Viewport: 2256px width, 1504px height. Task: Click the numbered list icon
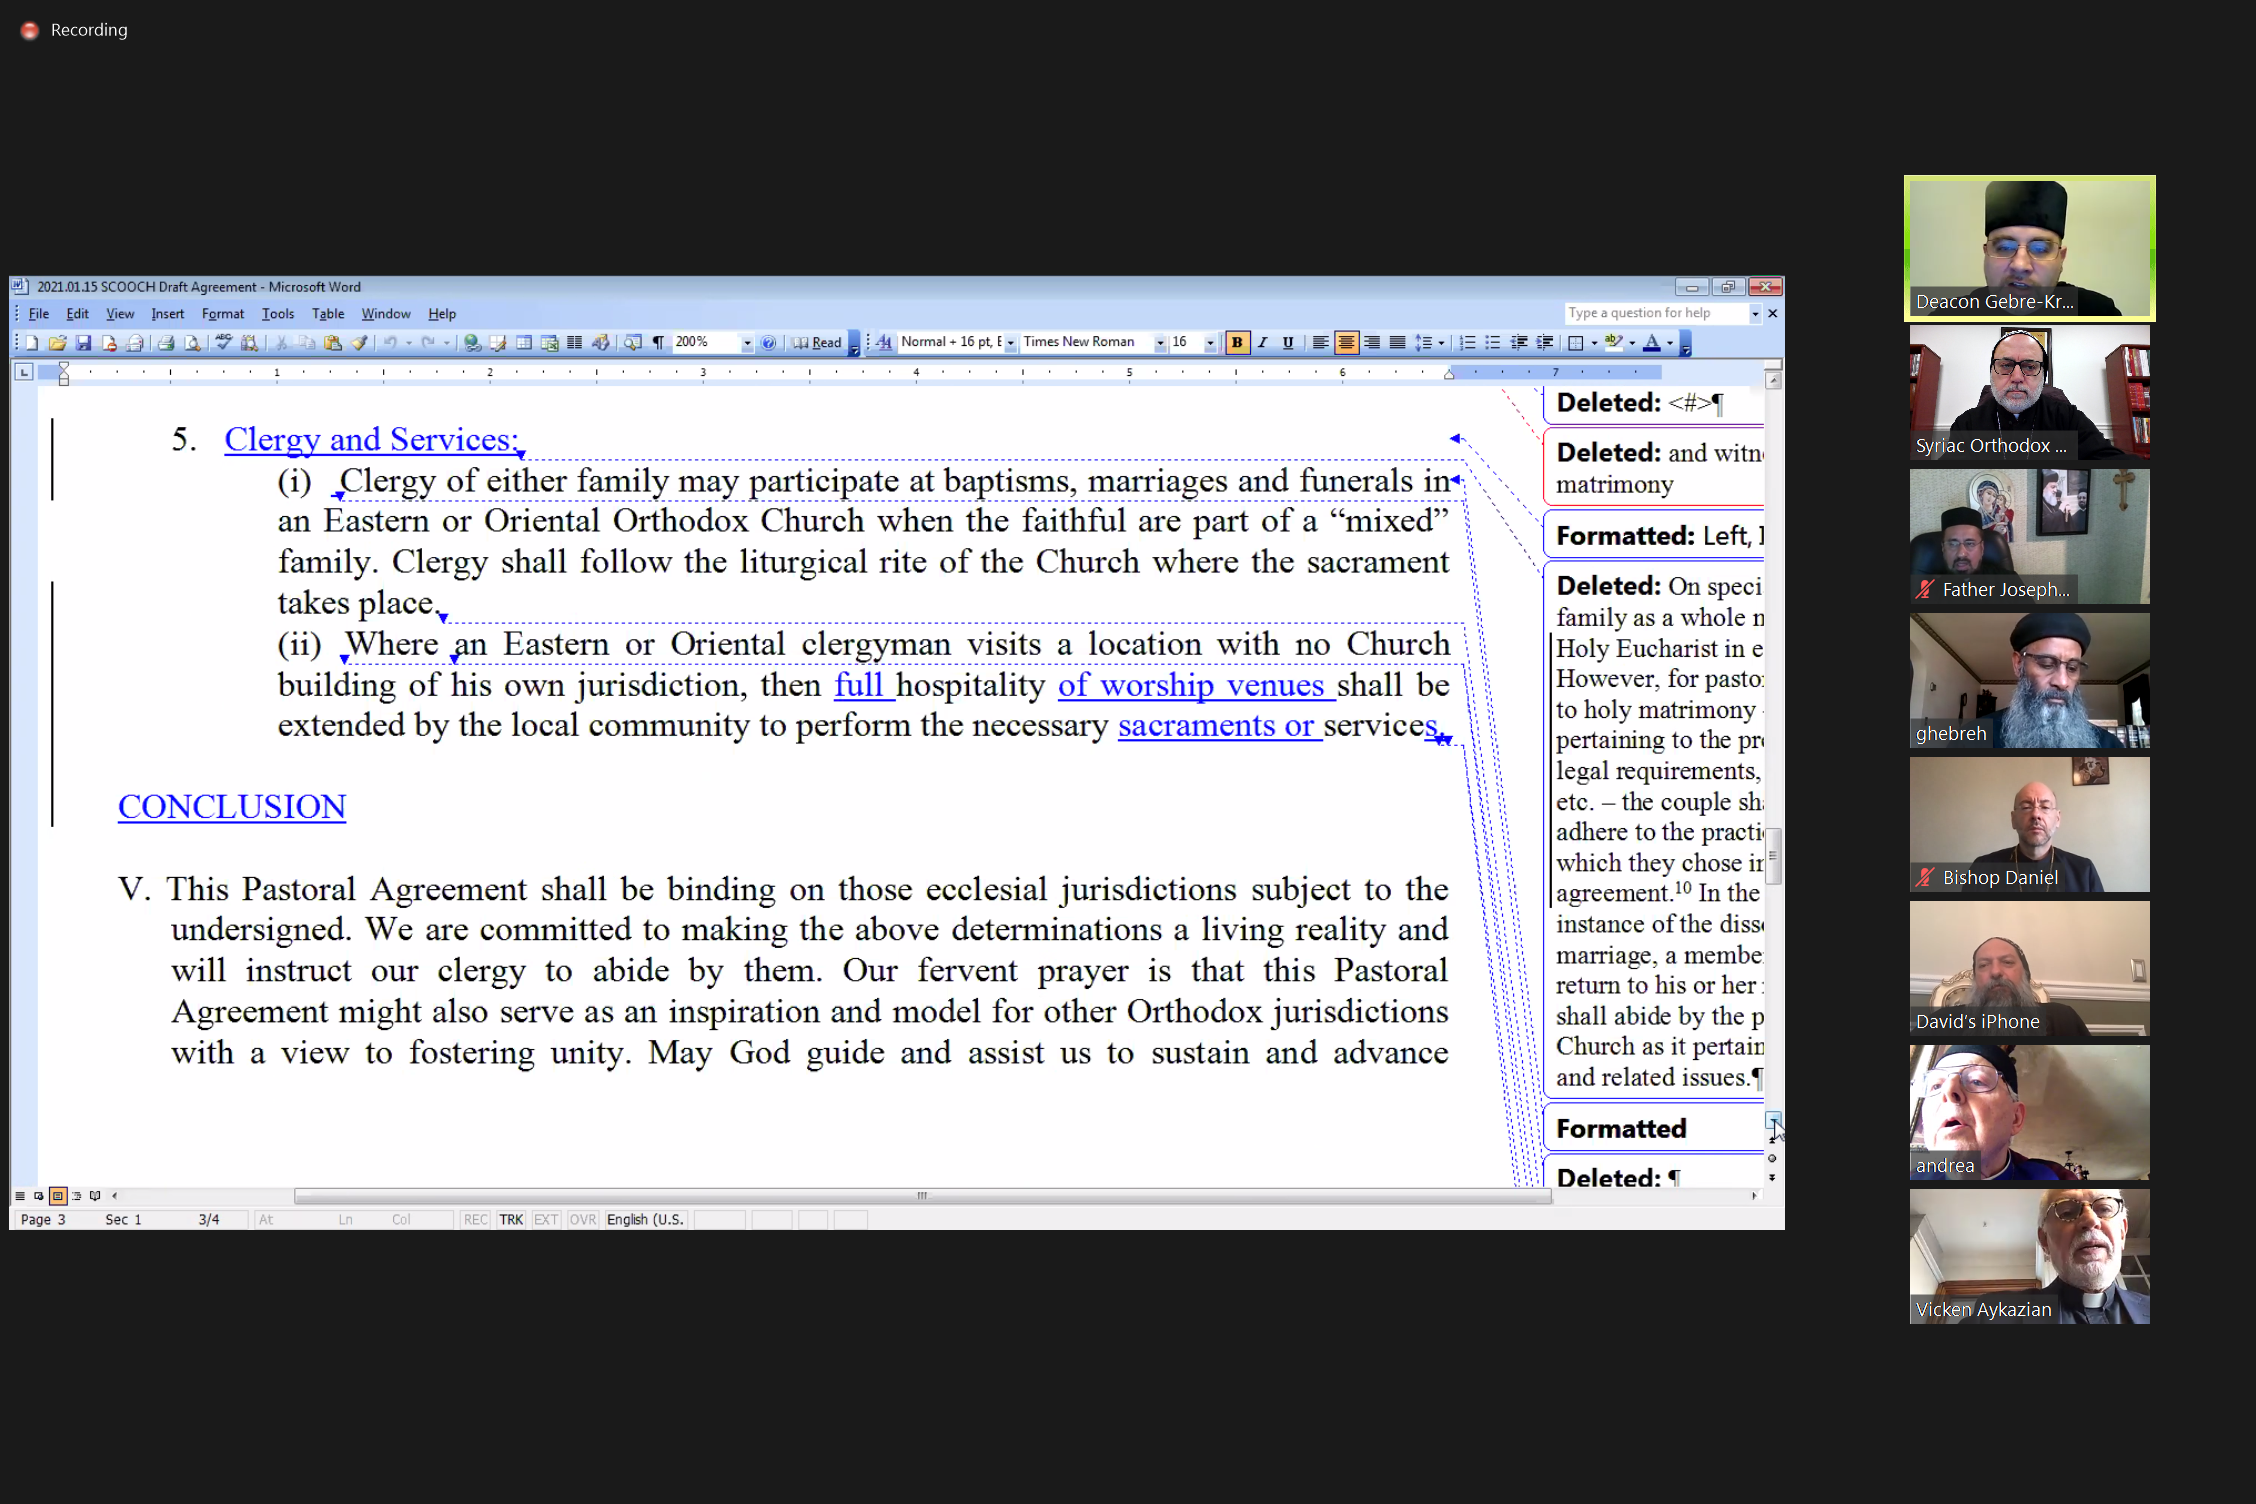[x=1467, y=343]
